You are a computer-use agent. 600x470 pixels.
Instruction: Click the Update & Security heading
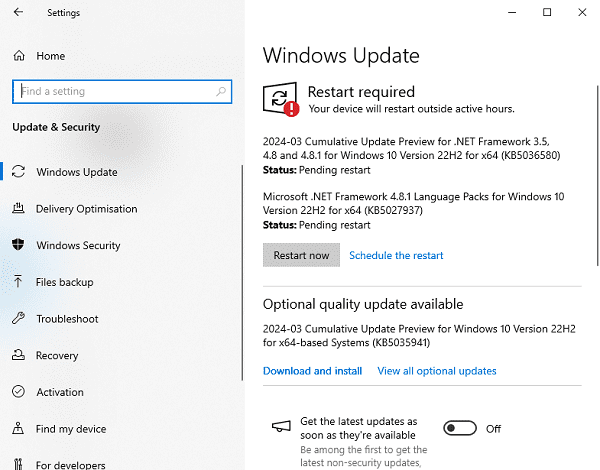tap(56, 127)
